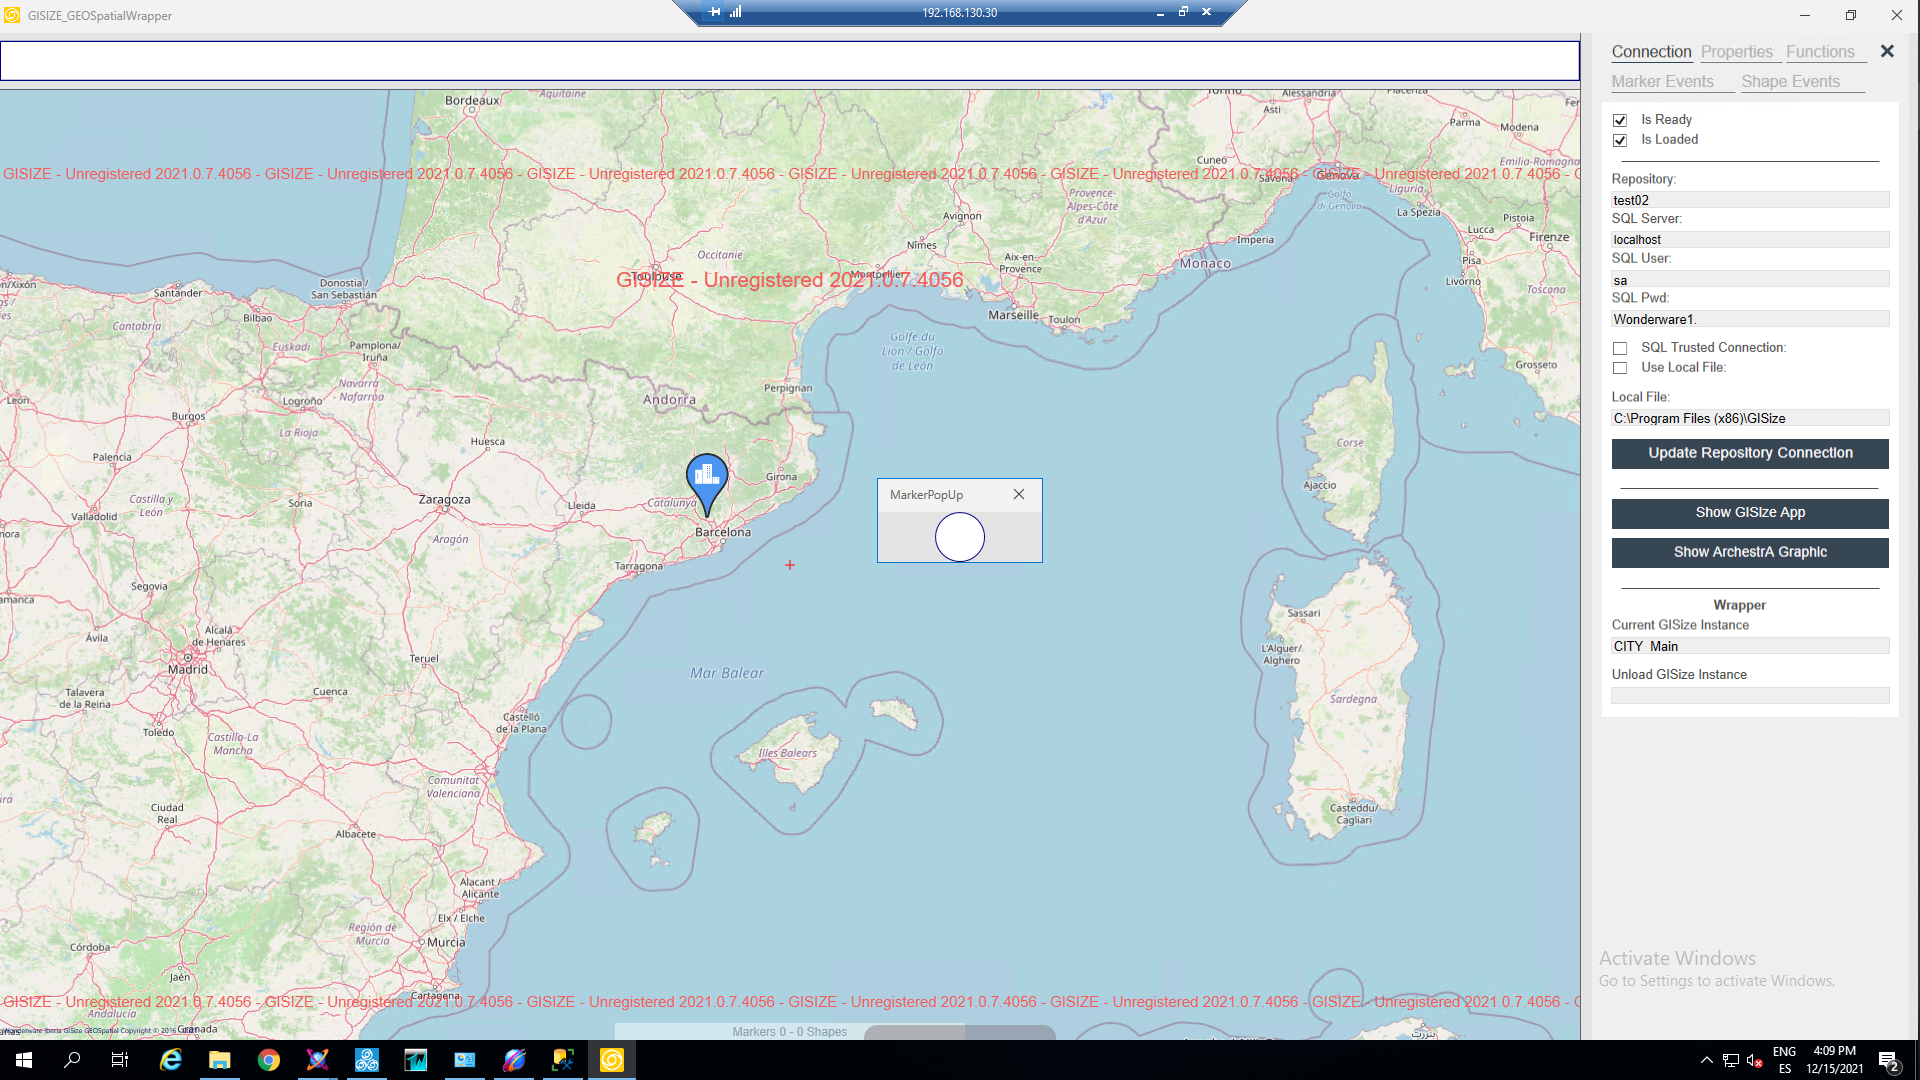This screenshot has width=1920, height=1080.
Task: Open Google Chrome from the taskbar
Action: [268, 1060]
